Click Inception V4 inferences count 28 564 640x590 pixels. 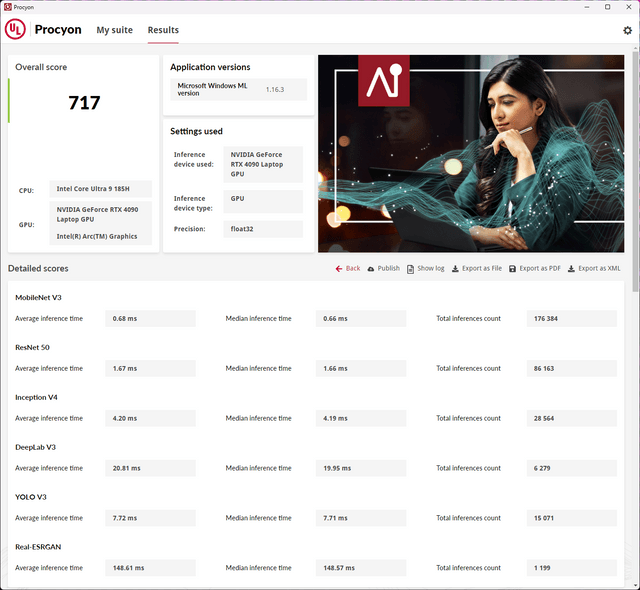tap(571, 418)
